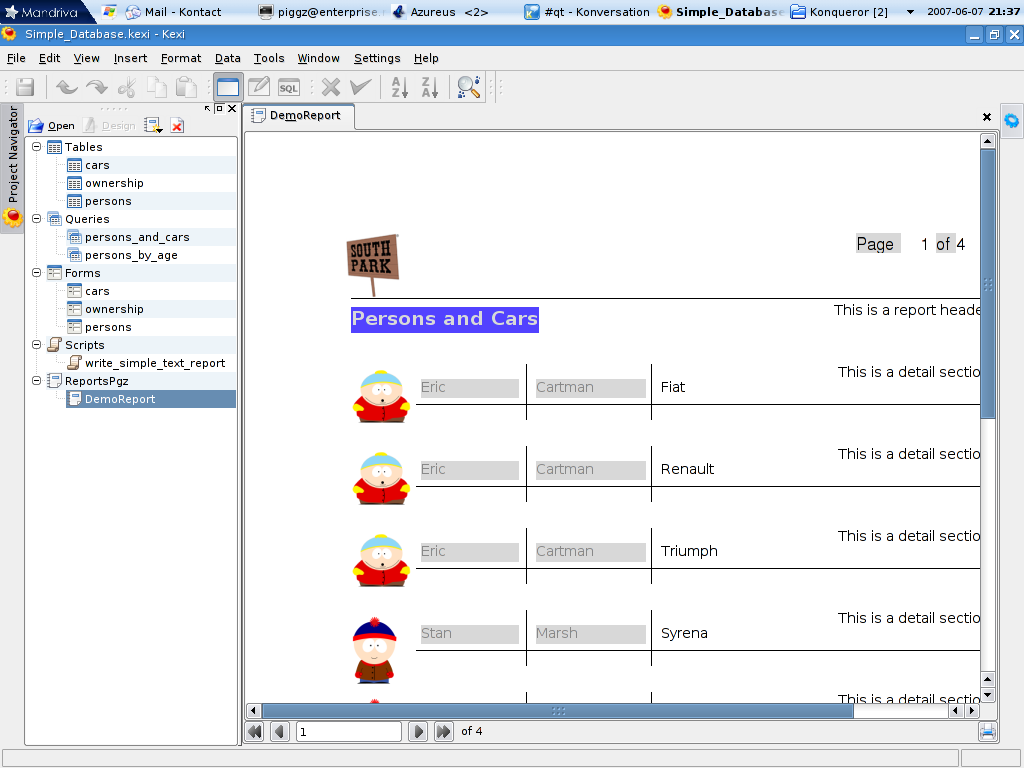
Task: Switch to Design view mode icon
Action: click(x=259, y=87)
